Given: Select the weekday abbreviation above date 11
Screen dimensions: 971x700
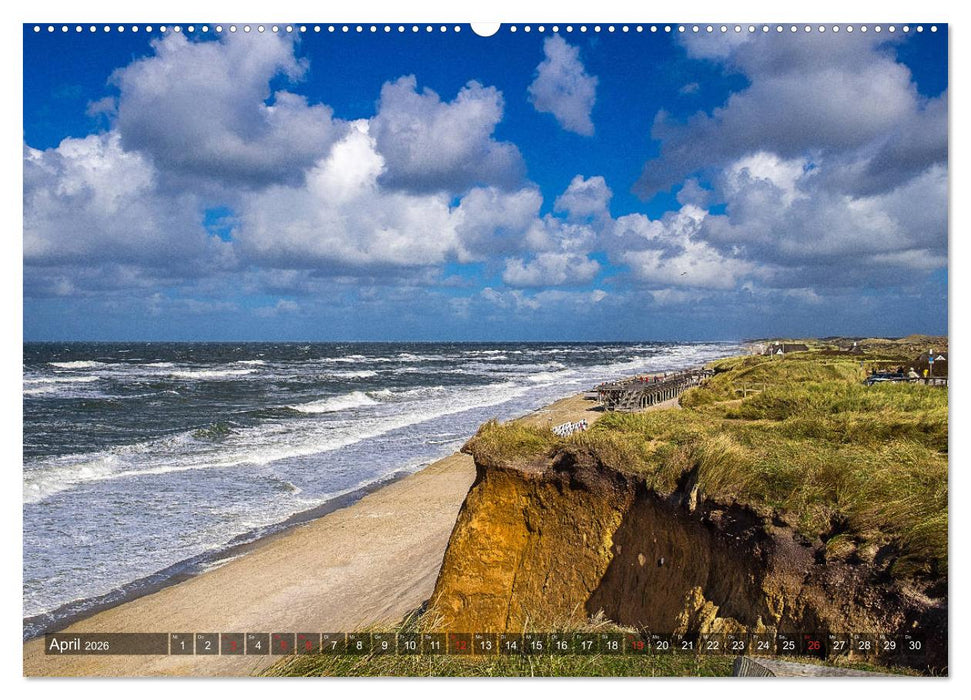Looking at the screenshot, I should tap(428, 636).
